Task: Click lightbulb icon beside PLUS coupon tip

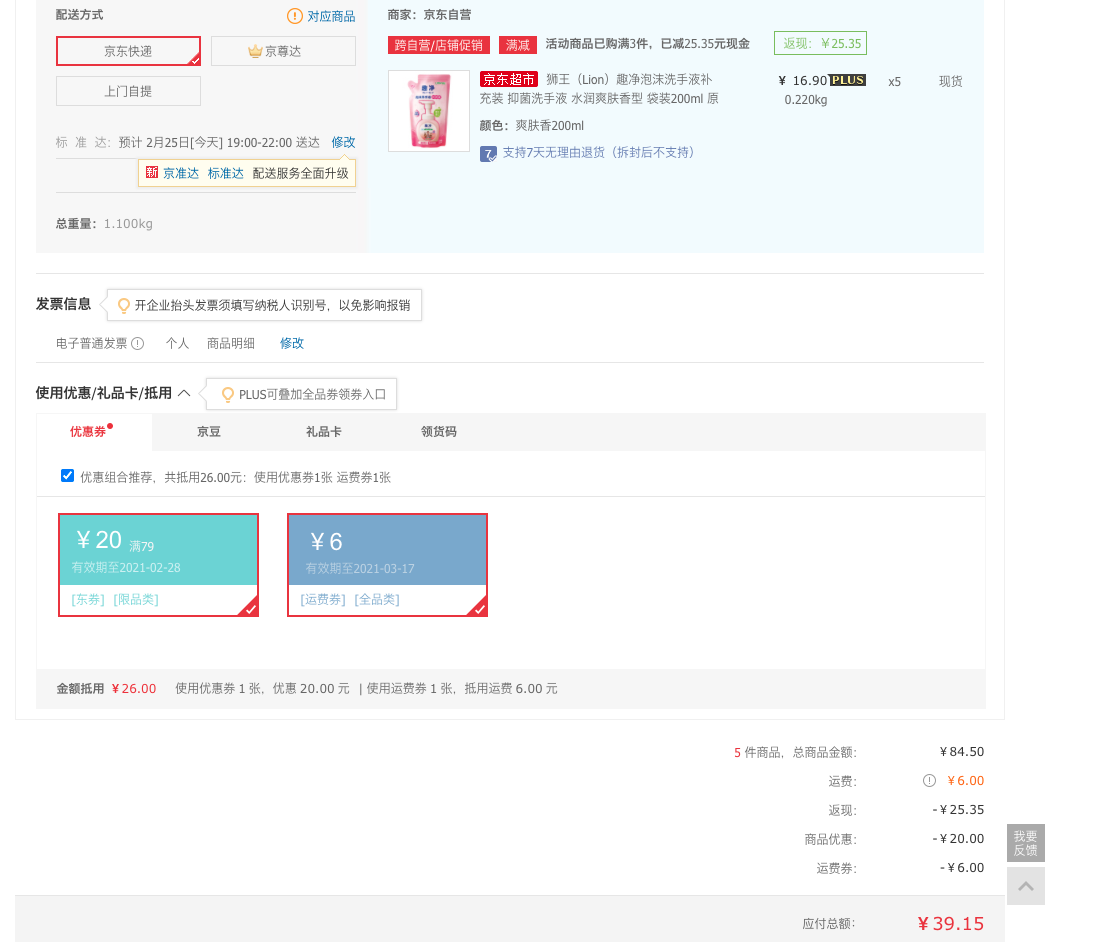Action: click(x=227, y=395)
